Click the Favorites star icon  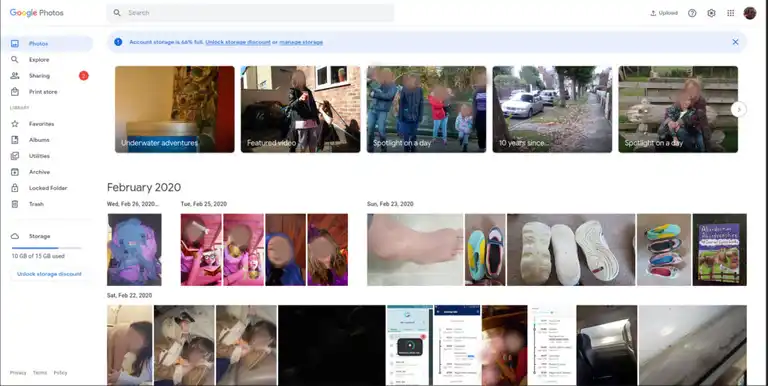tap(15, 124)
